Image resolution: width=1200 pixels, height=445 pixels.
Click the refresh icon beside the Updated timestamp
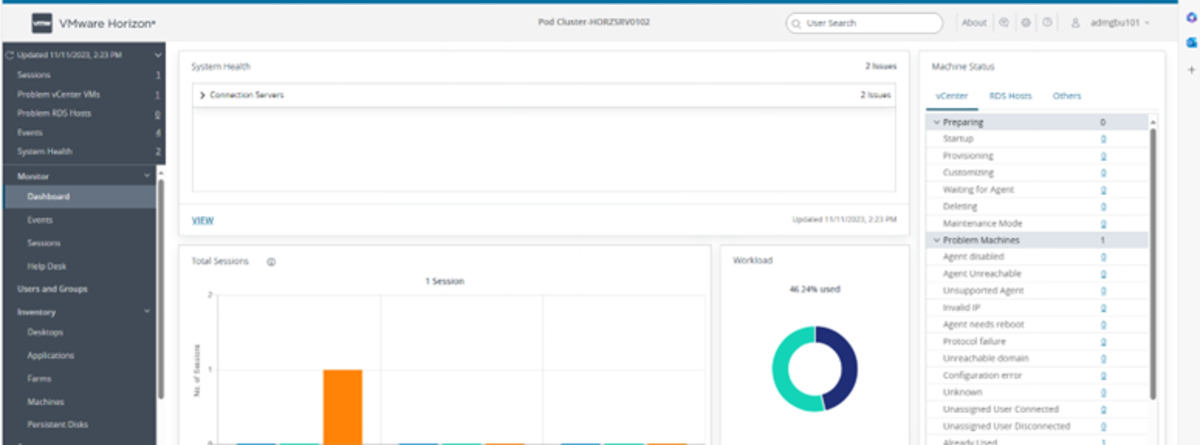click(9, 55)
